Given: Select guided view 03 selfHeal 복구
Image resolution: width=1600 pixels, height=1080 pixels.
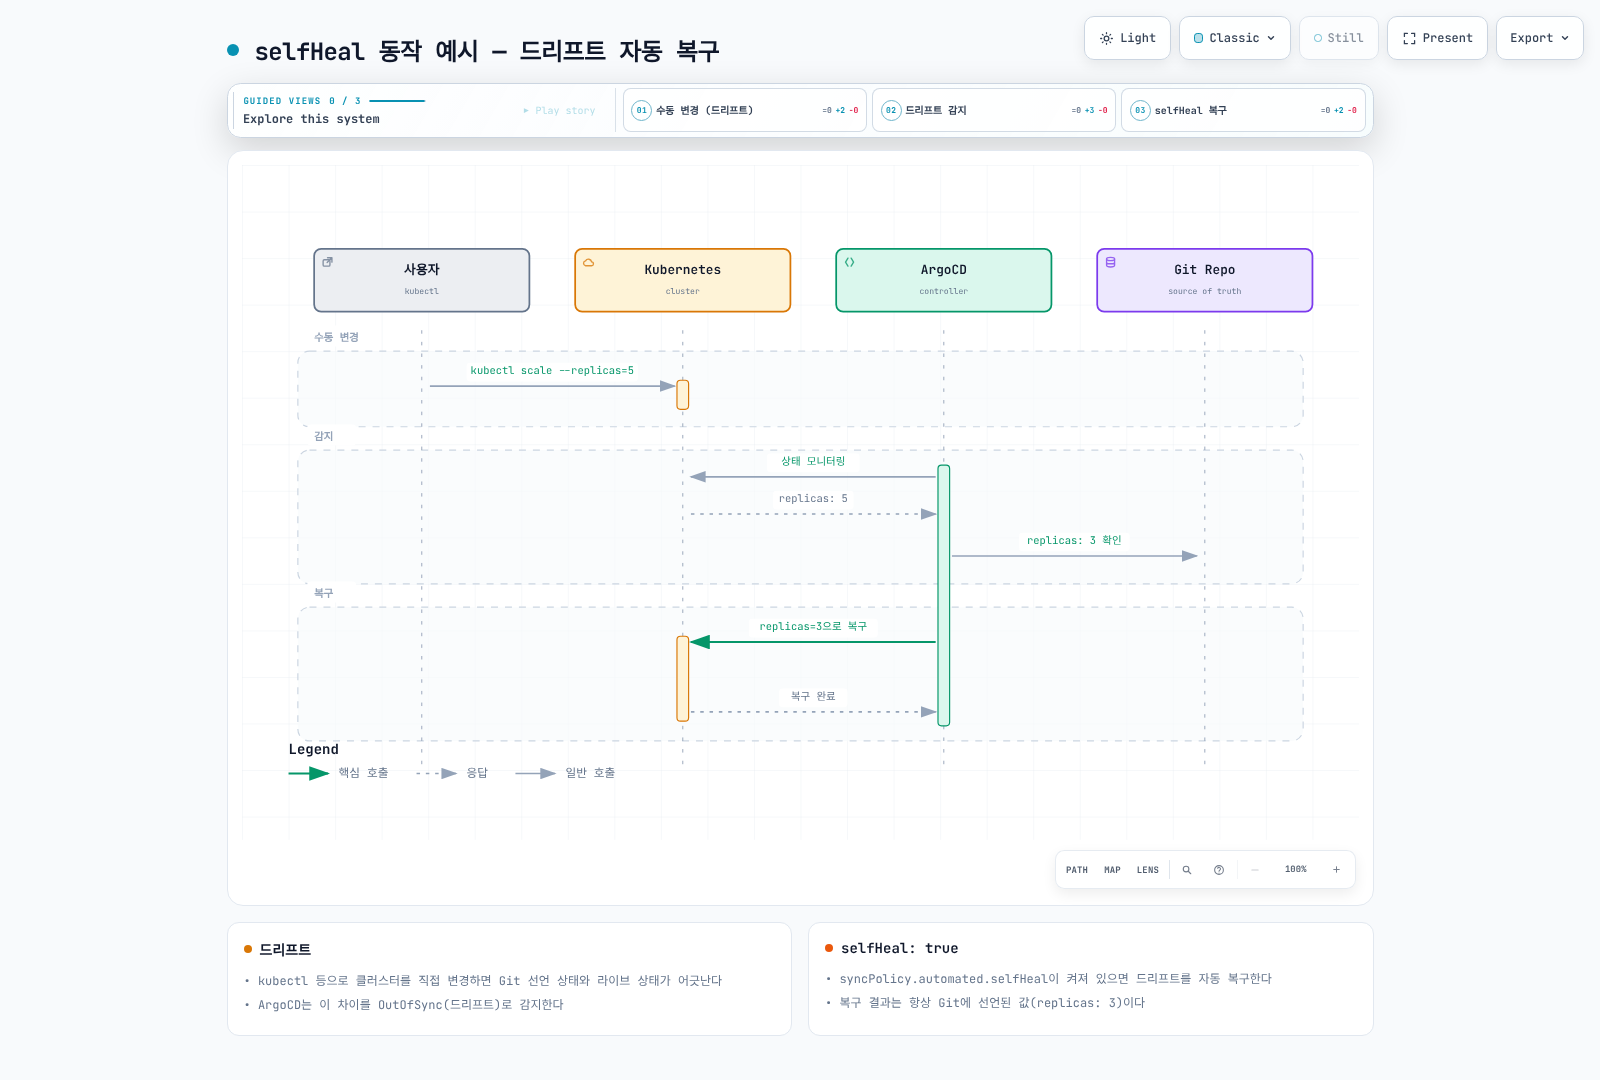Looking at the screenshot, I should (x=1243, y=110).
